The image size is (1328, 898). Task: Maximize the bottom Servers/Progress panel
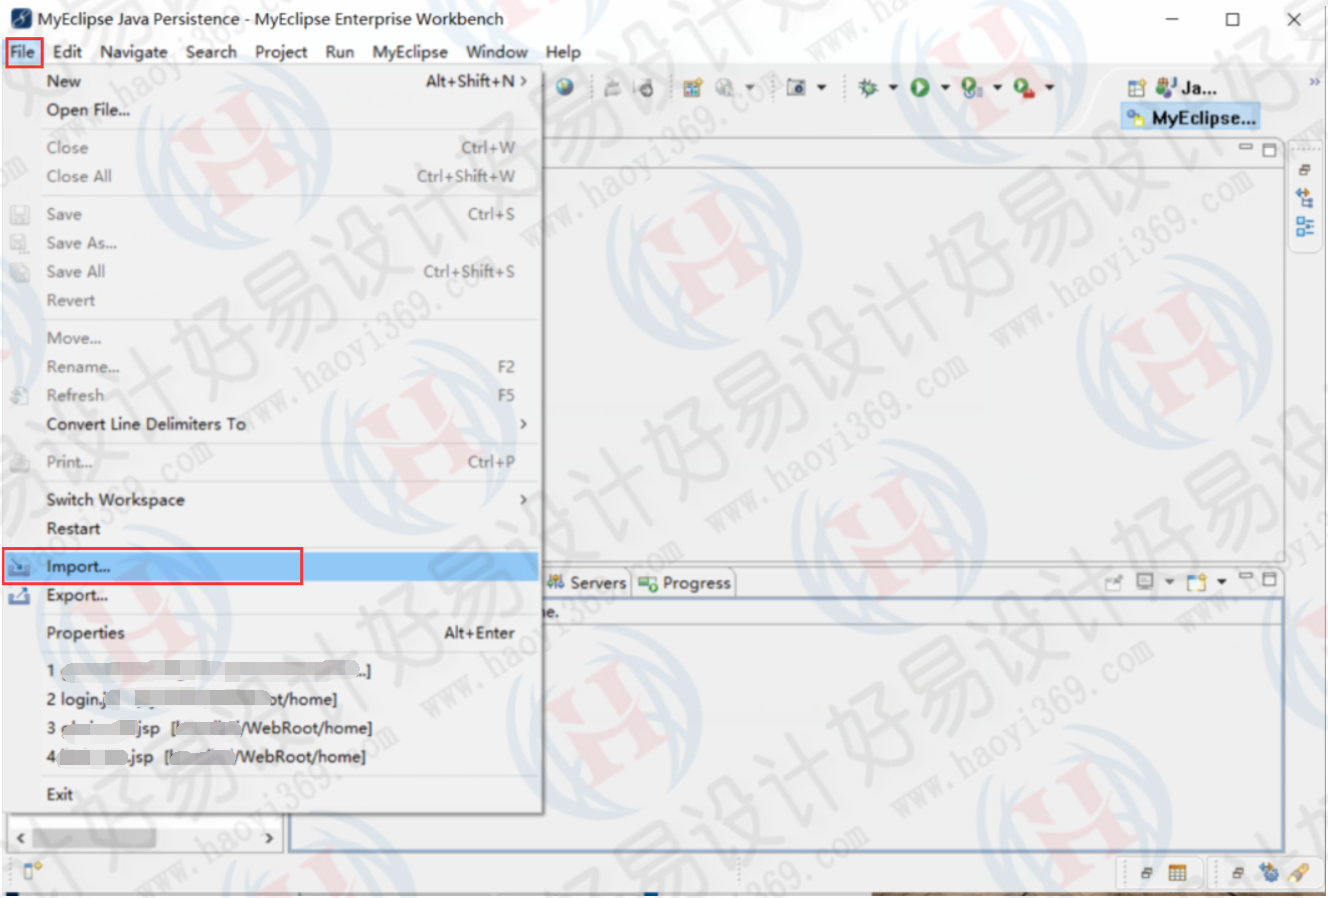(1269, 580)
